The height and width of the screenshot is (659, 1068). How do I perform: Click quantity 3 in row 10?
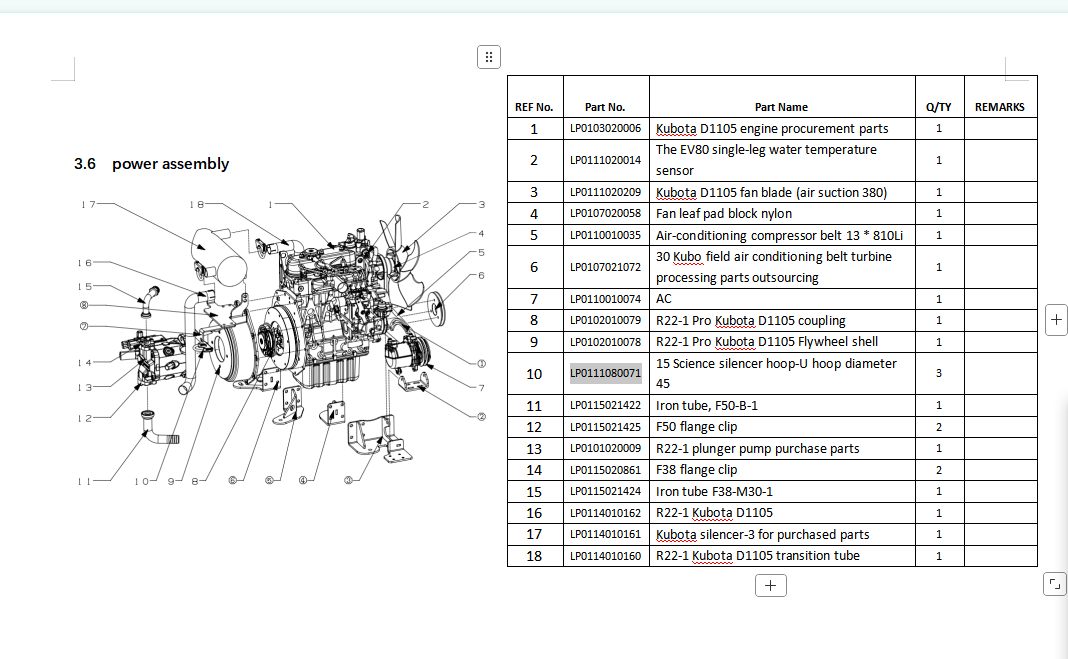click(x=939, y=373)
